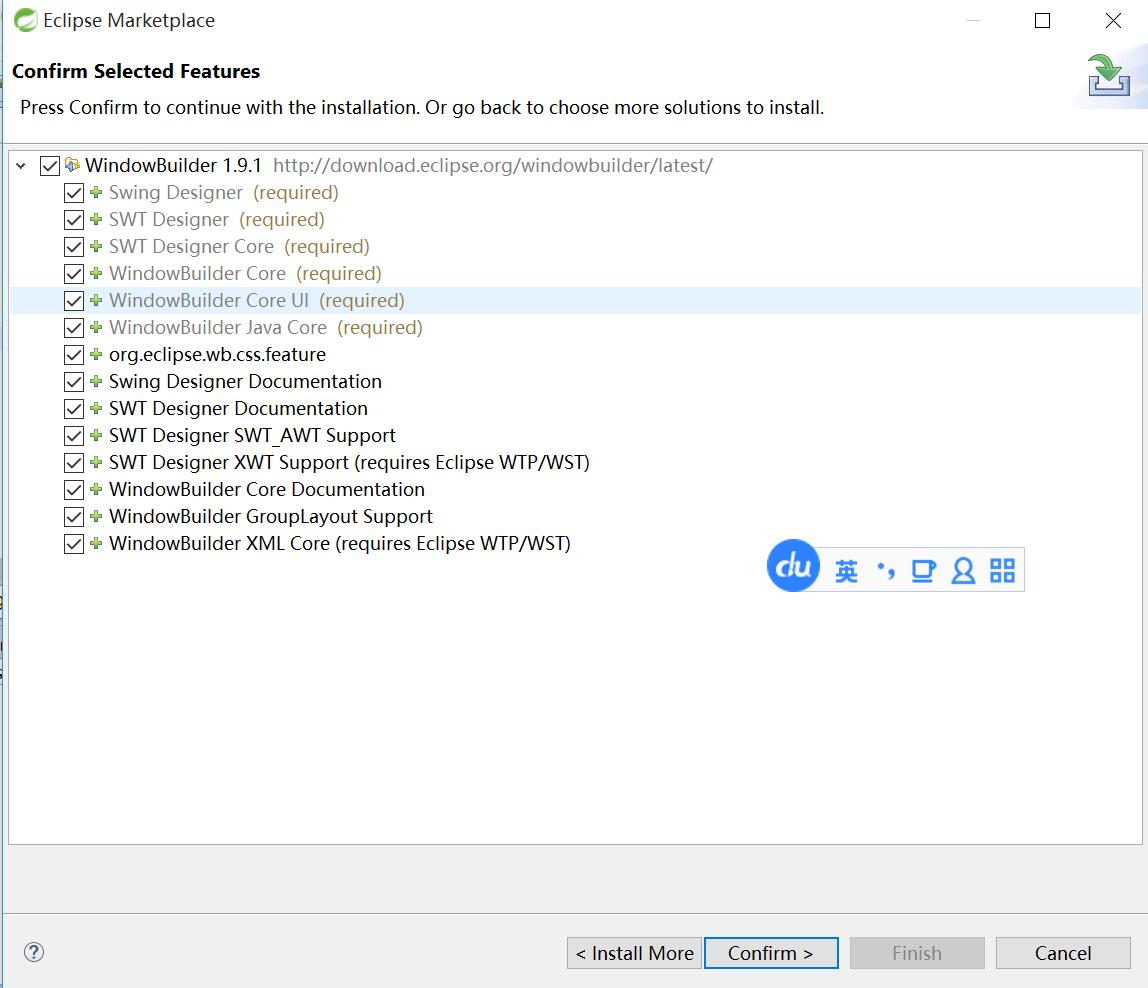
Task: Click the plus icon beside SWT Designer Documentation
Action: click(96, 408)
